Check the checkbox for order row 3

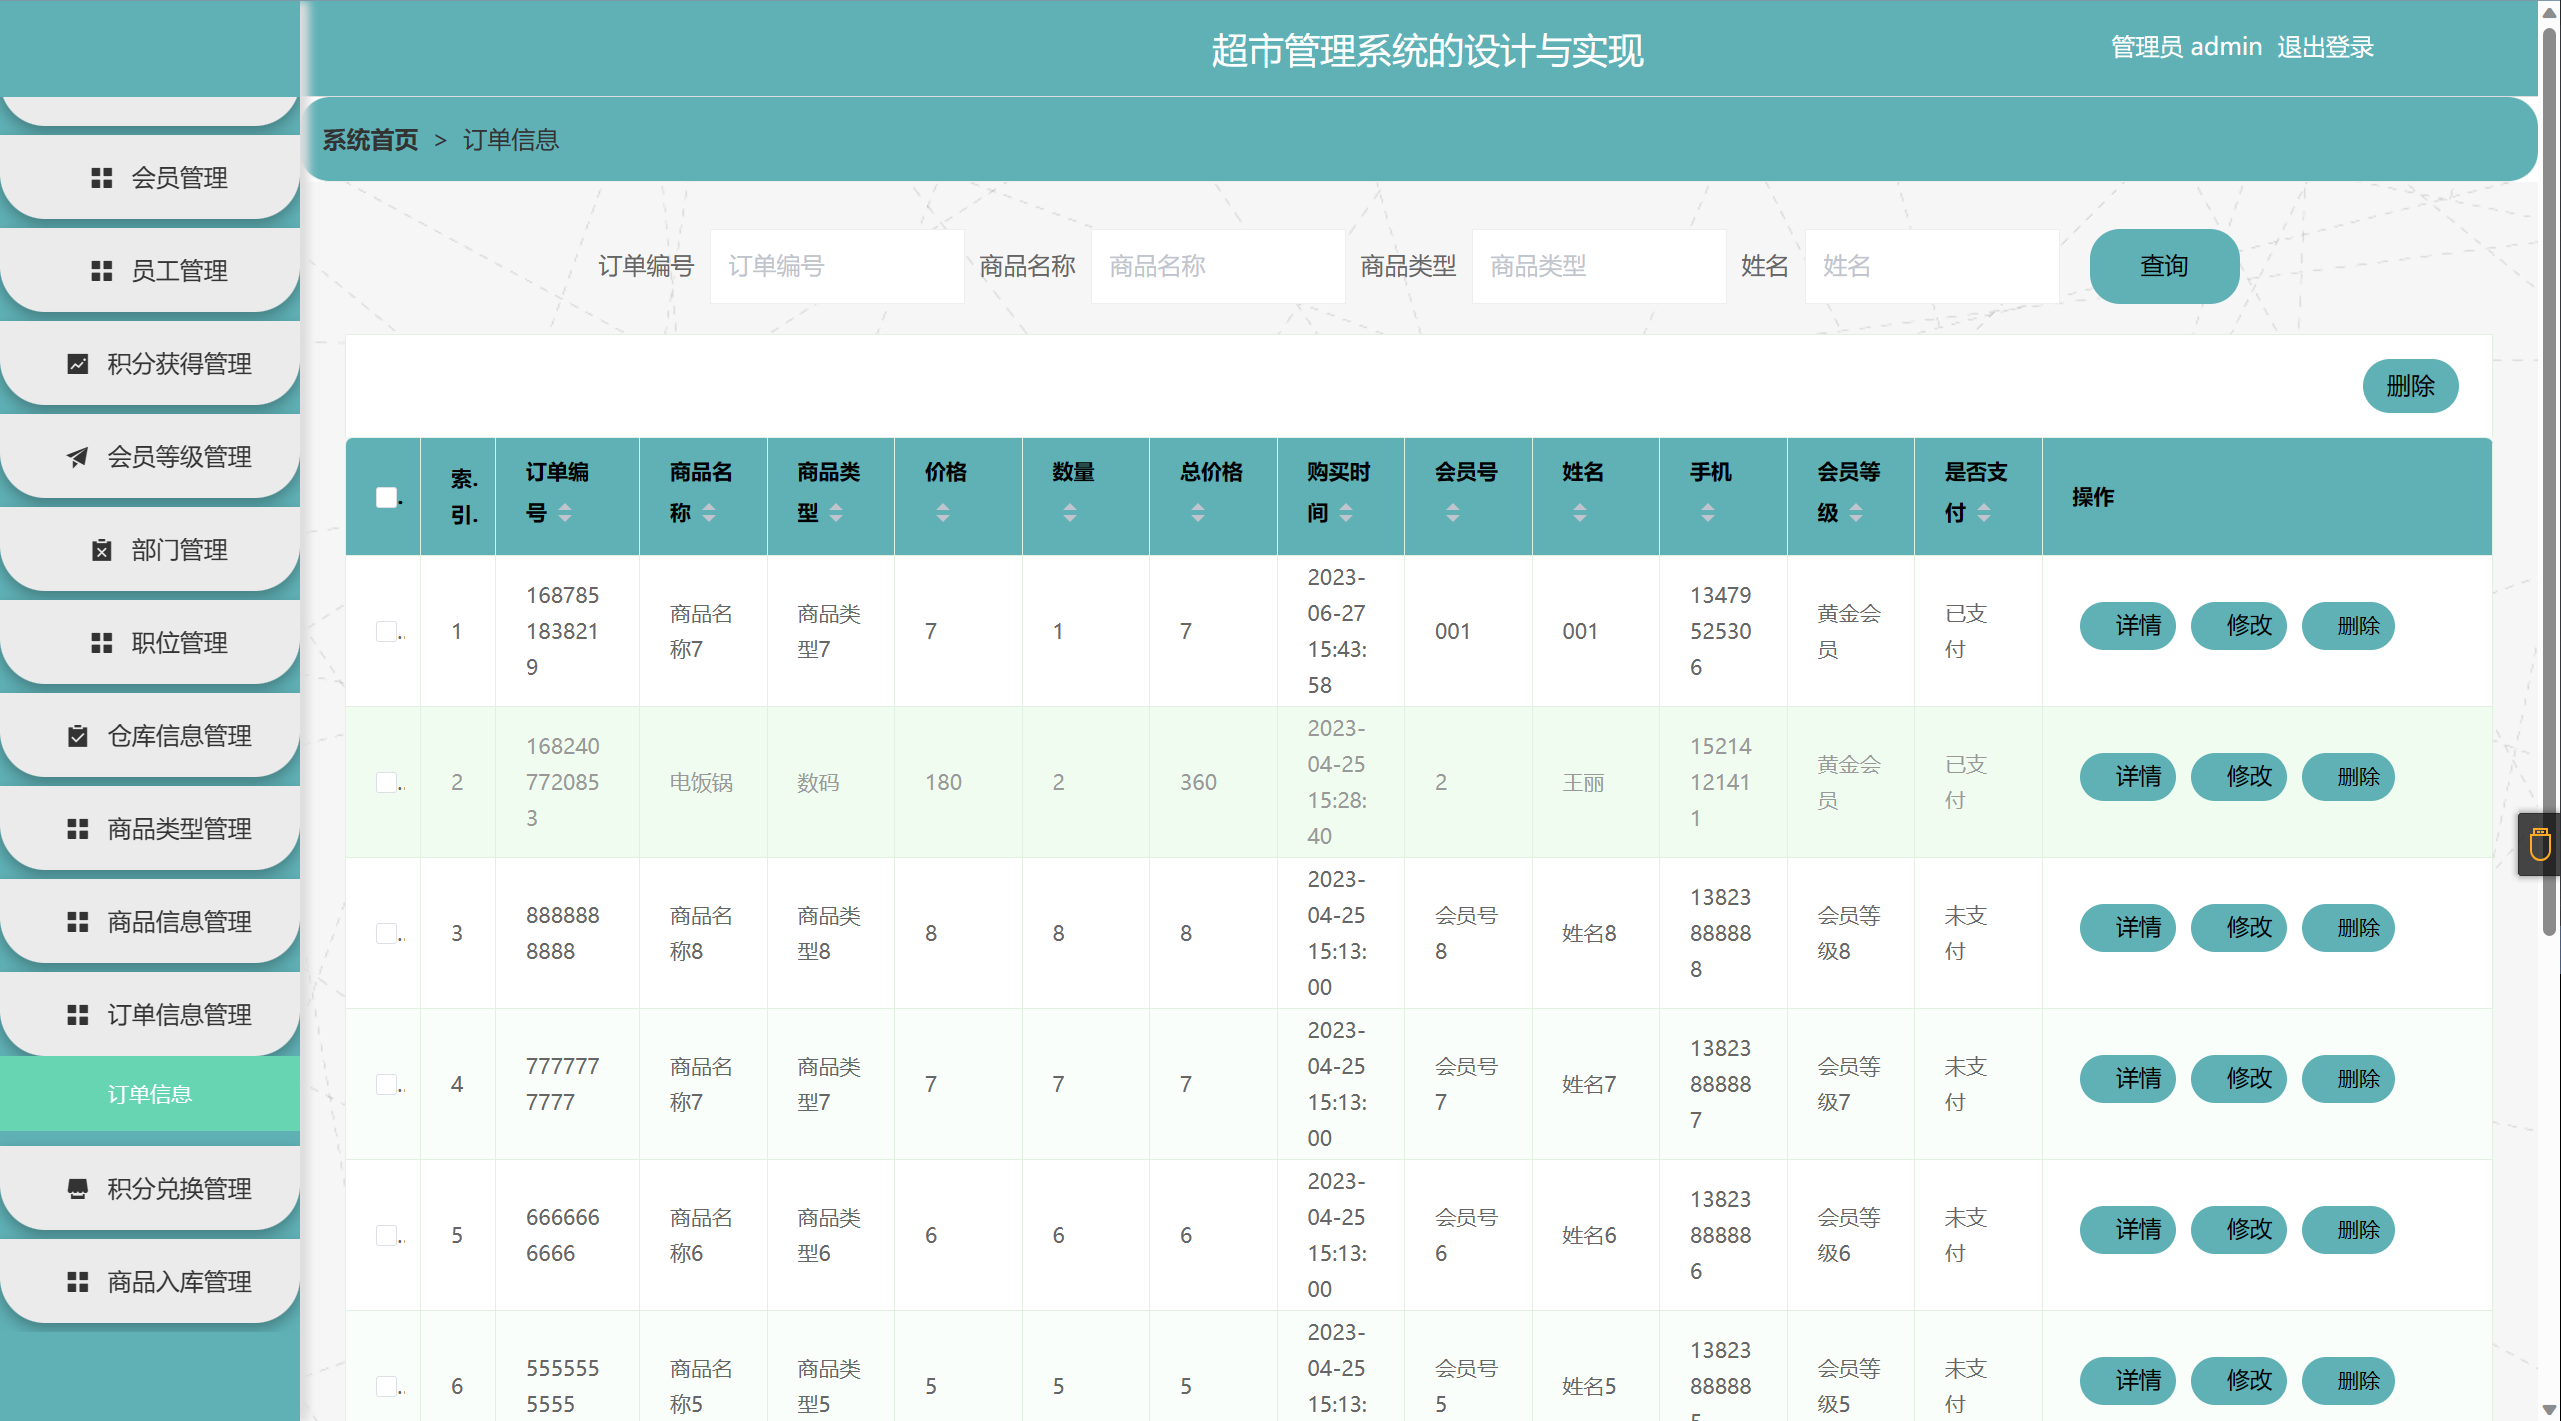click(387, 933)
